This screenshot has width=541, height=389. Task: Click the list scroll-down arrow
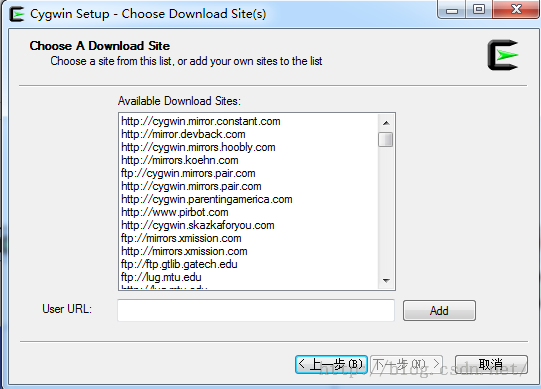pyautogui.click(x=386, y=281)
